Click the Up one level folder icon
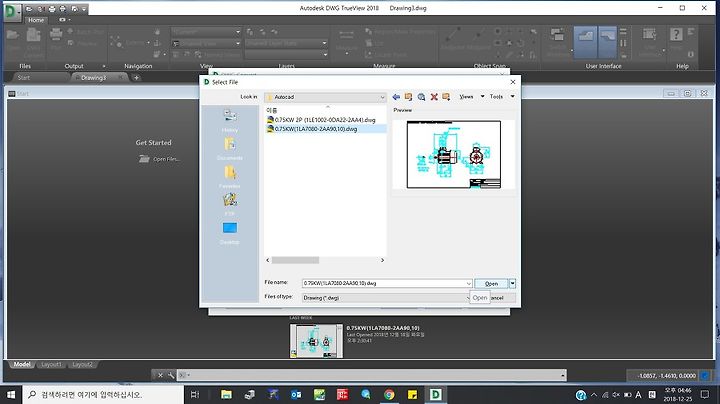 408,97
